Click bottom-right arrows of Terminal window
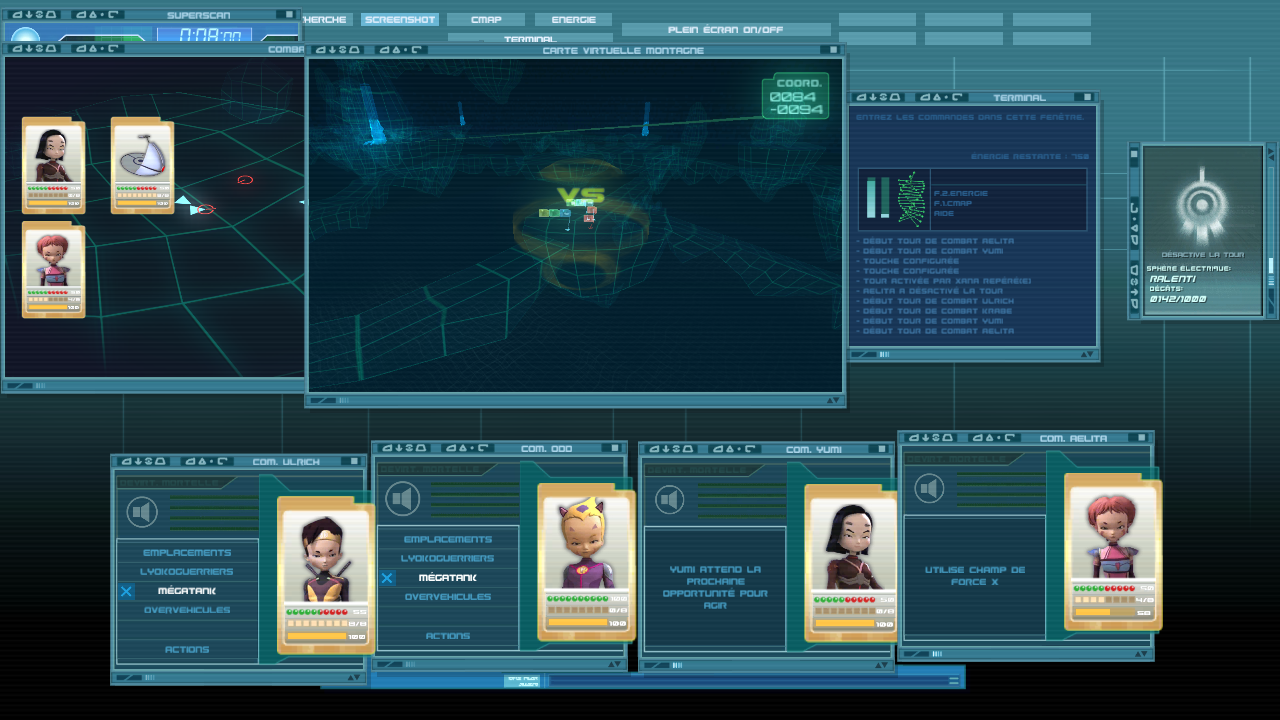 tap(1086, 353)
